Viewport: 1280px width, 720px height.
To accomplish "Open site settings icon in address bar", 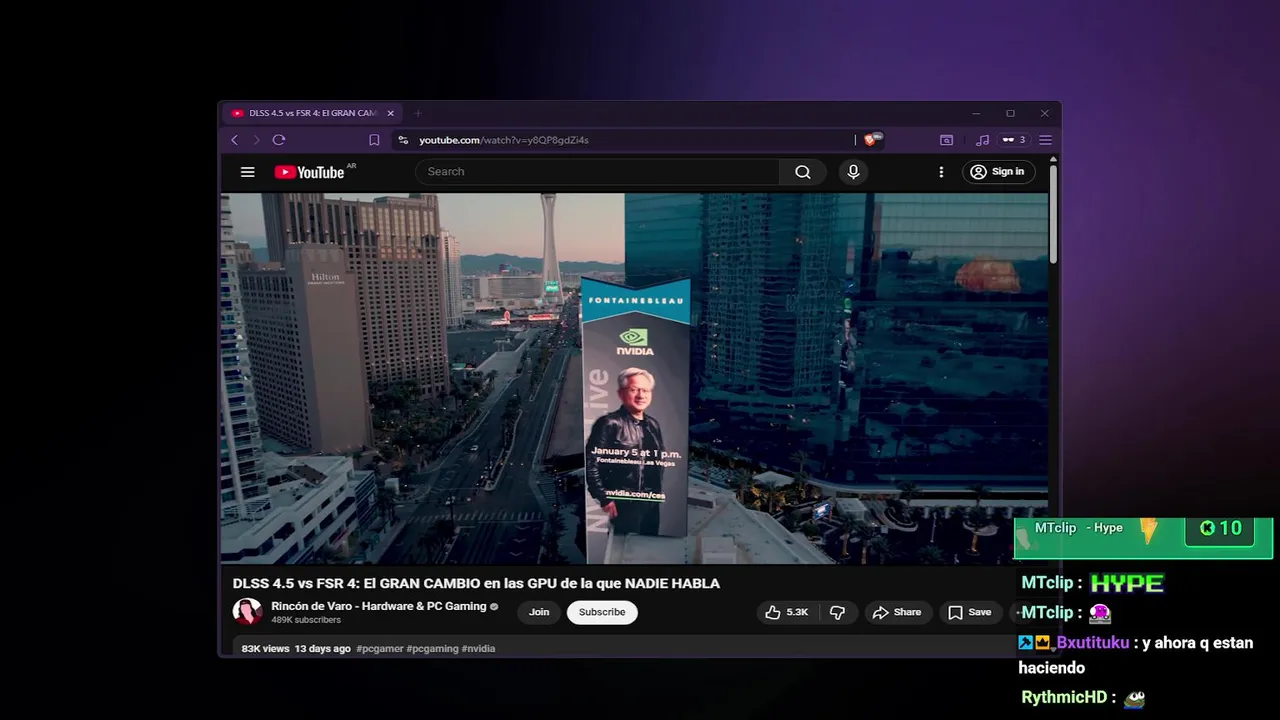I will [x=403, y=140].
